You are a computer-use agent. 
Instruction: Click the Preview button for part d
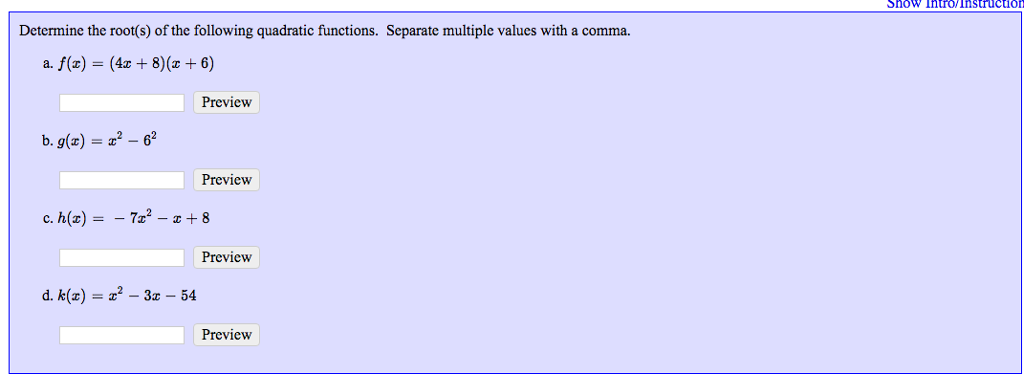(227, 334)
